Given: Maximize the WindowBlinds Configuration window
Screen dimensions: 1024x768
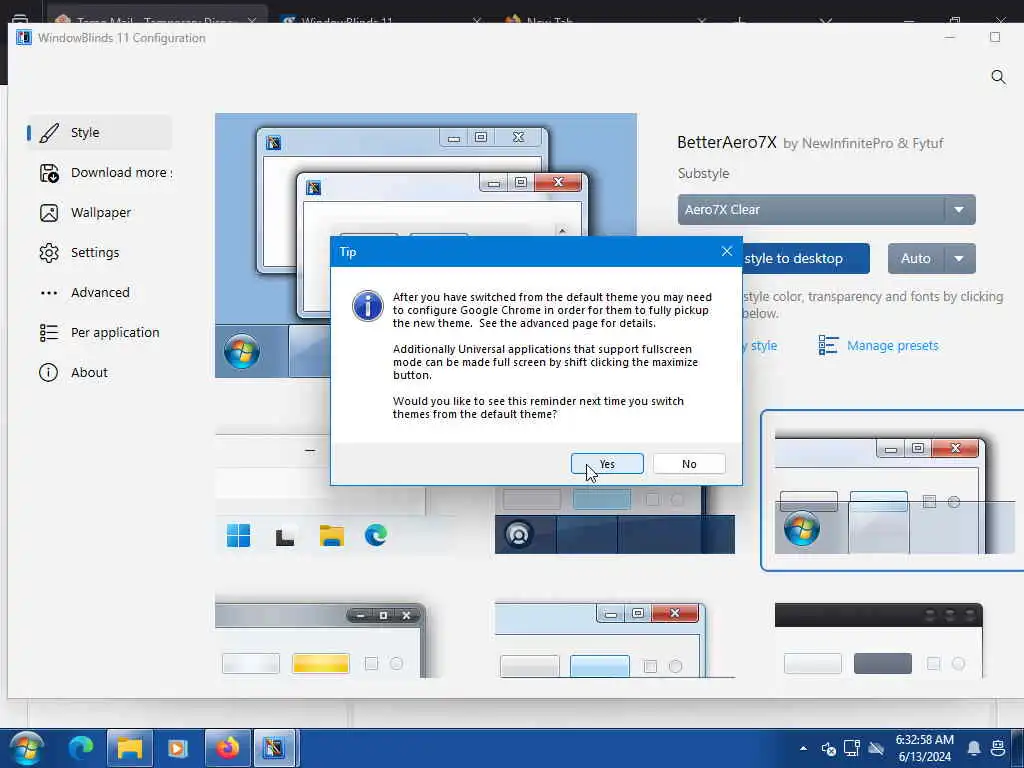Looking at the screenshot, I should coord(995,37).
